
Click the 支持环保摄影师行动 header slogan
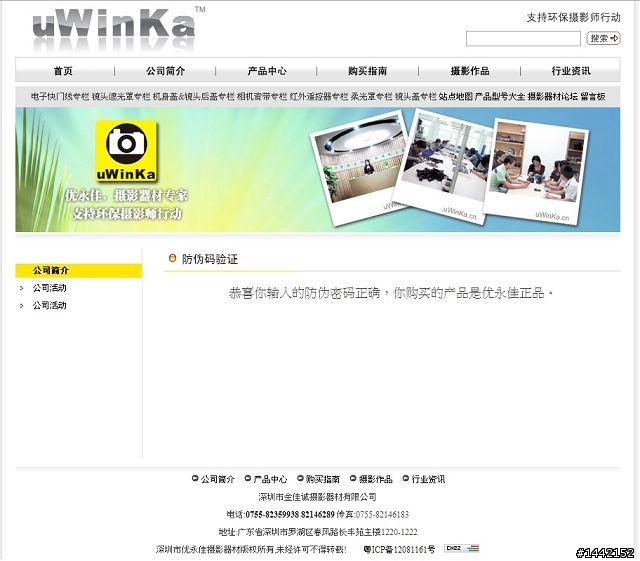[x=573, y=17]
